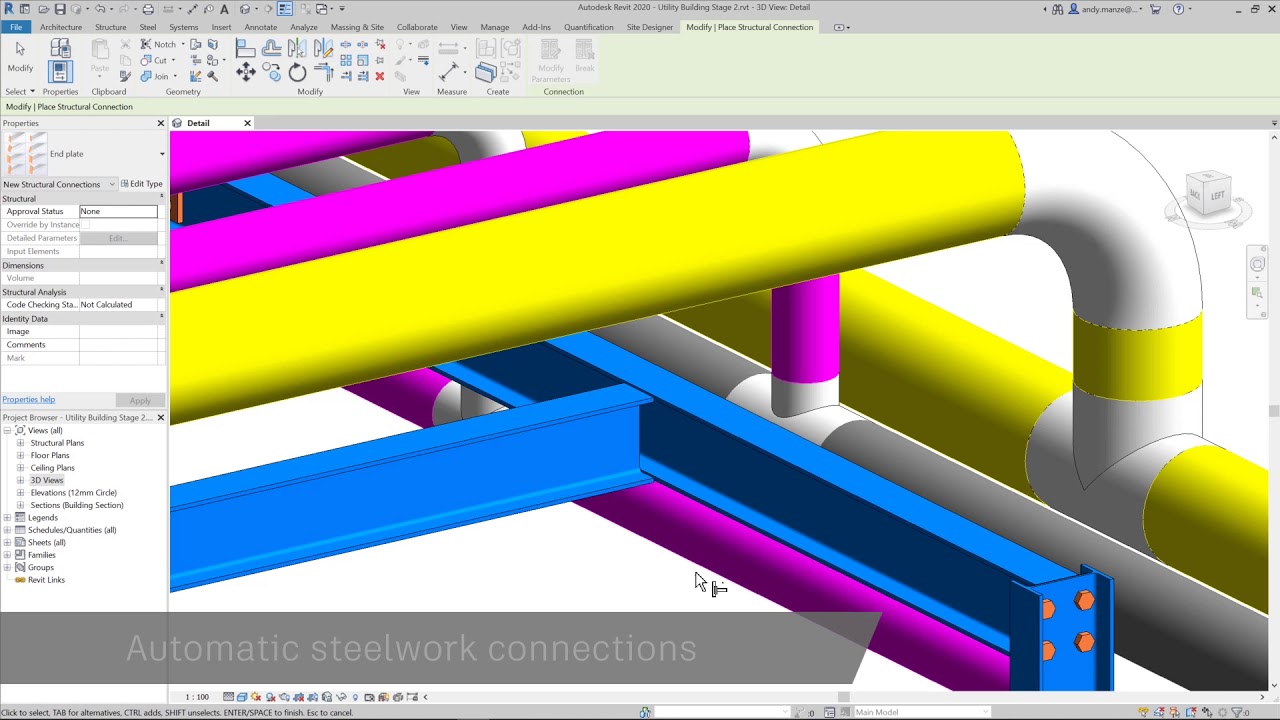This screenshot has height=720, width=1280.
Task: Click the shopping cart icon in title bar
Action: pyautogui.click(x=1156, y=9)
